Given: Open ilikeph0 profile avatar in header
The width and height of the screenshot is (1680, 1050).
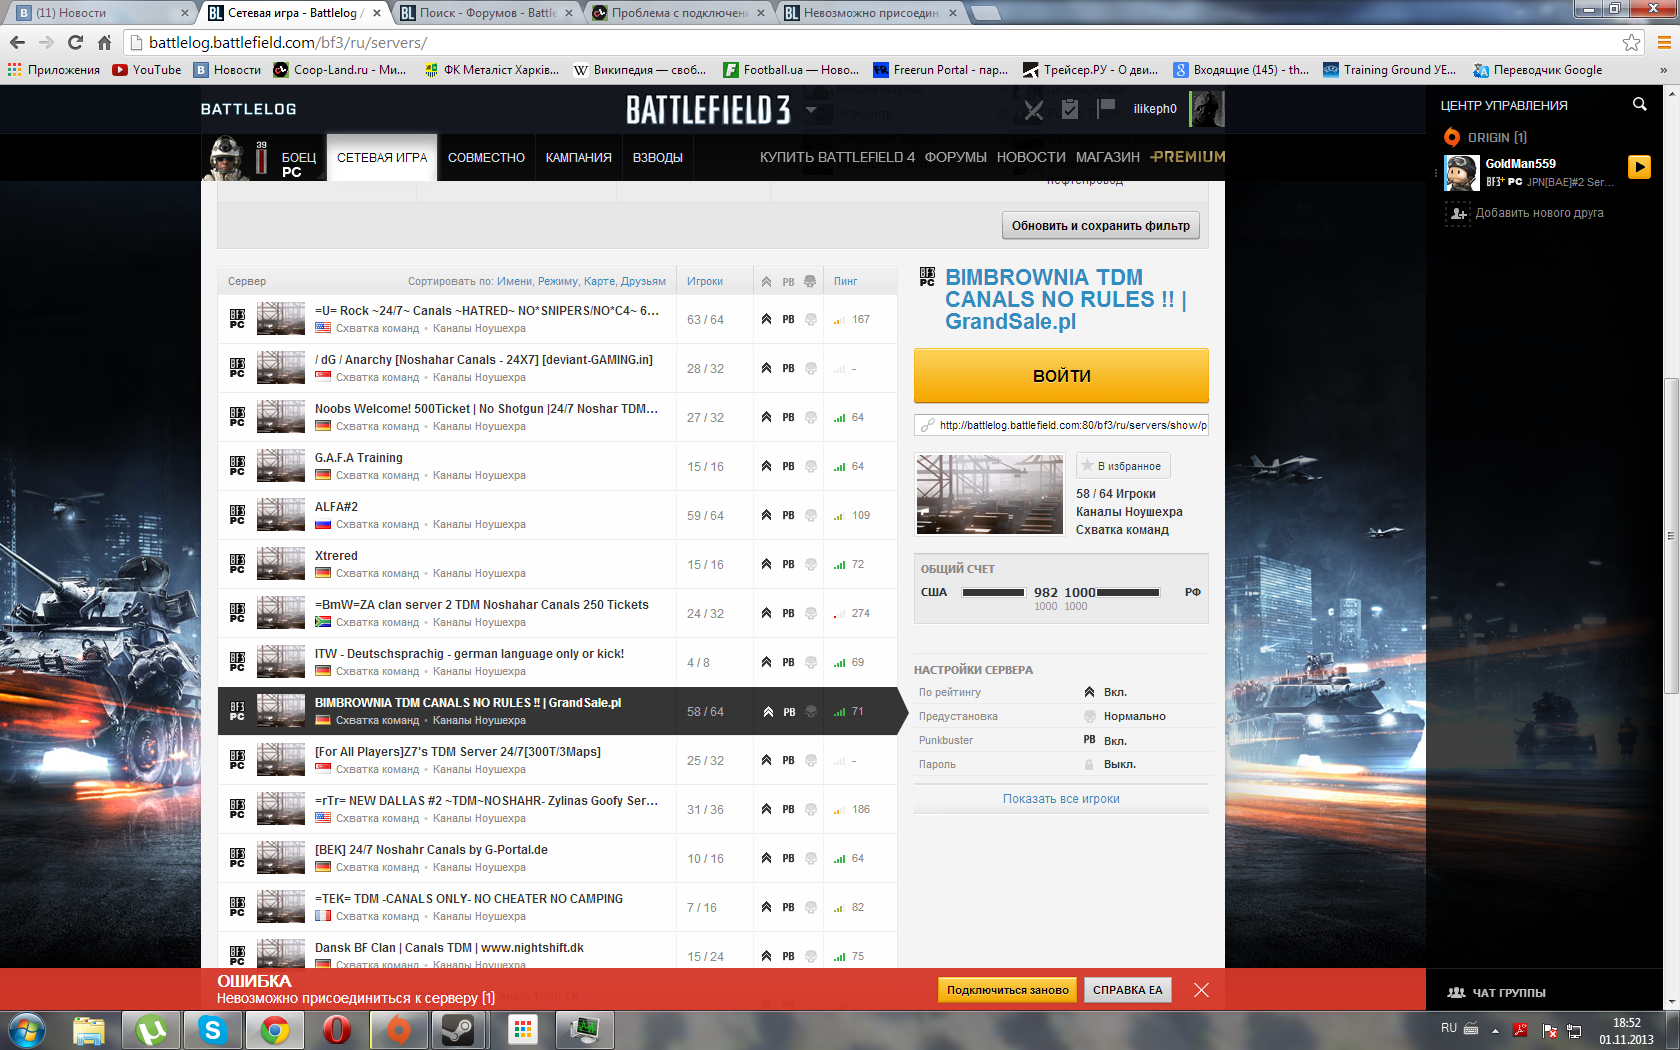Looking at the screenshot, I should (1207, 109).
